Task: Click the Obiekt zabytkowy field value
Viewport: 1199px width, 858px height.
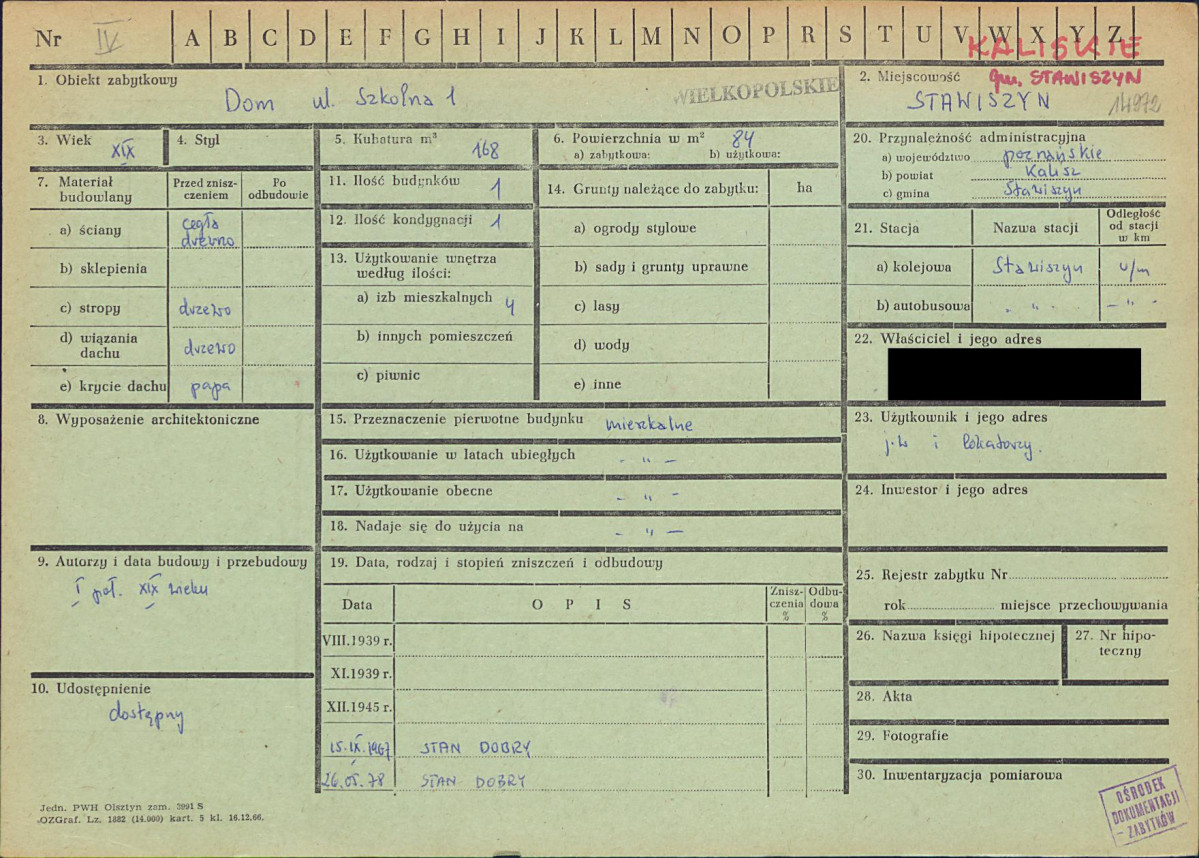Action: coord(340,99)
